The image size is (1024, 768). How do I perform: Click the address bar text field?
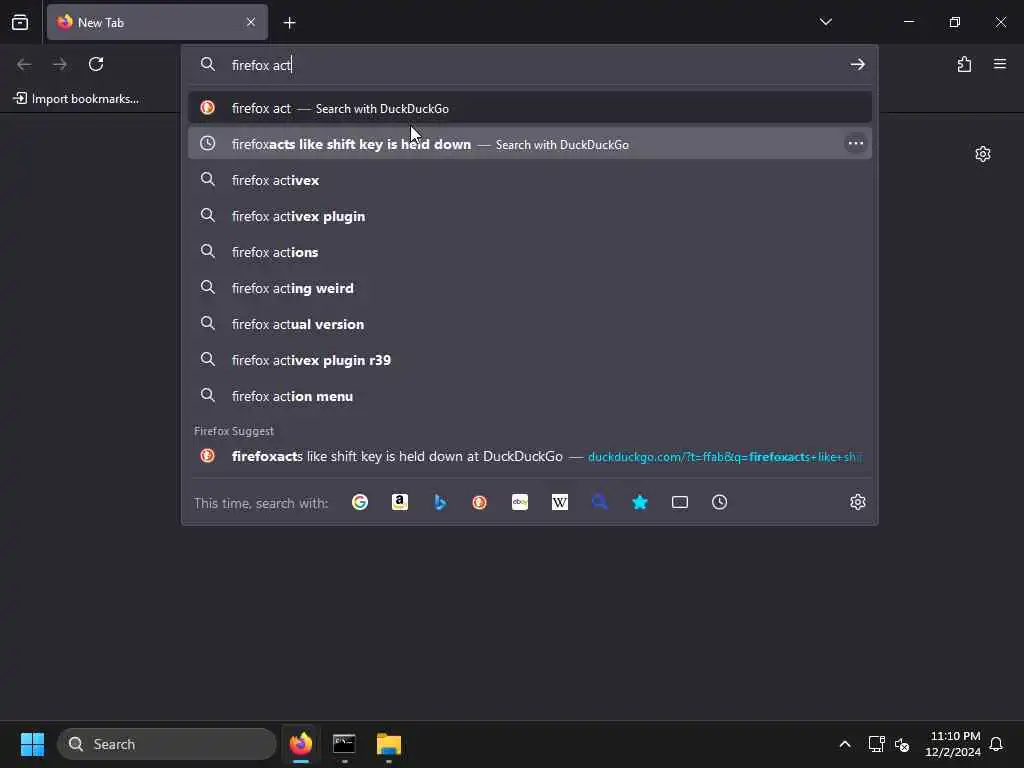tap(536, 65)
